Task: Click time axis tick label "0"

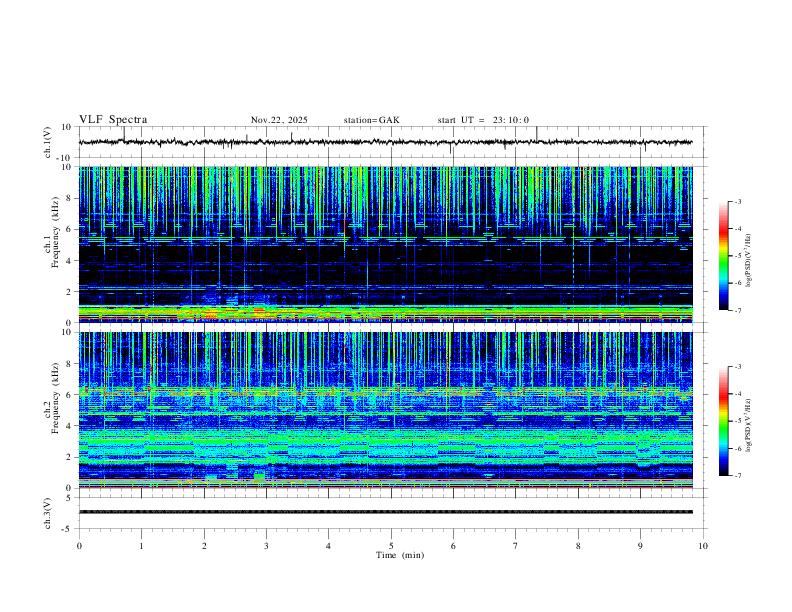Action: click(79, 546)
